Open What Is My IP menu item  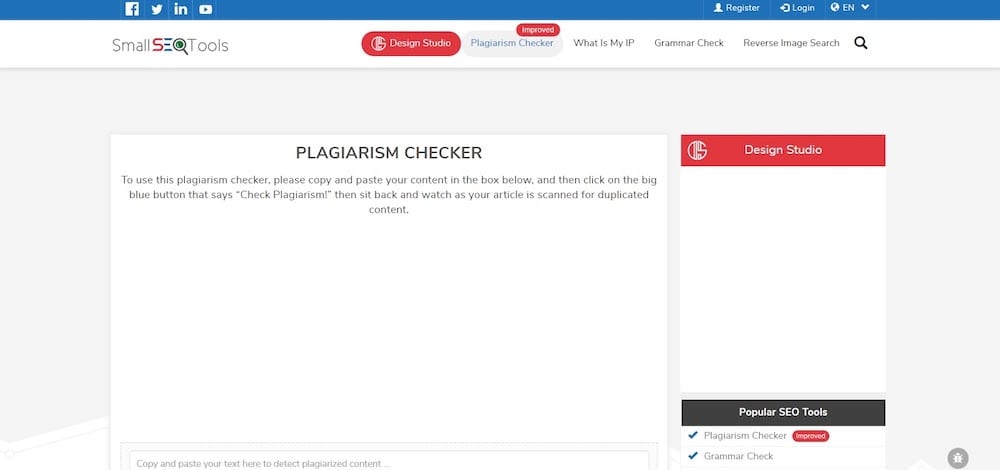[x=603, y=43]
